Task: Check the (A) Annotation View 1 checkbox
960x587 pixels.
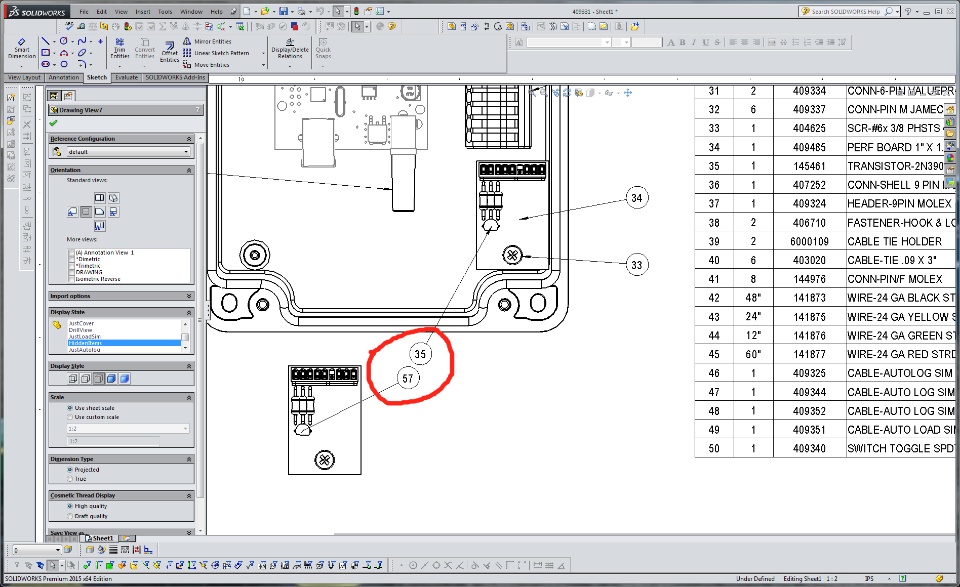Action: 72,252
